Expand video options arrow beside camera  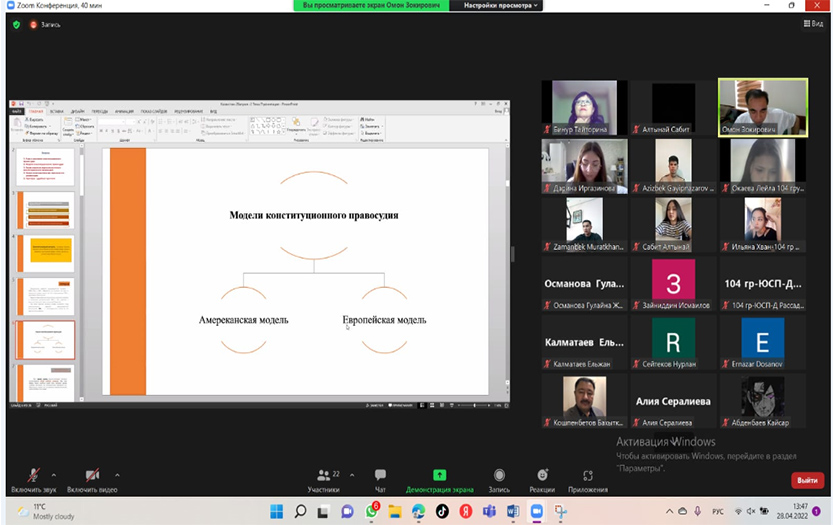point(117,474)
